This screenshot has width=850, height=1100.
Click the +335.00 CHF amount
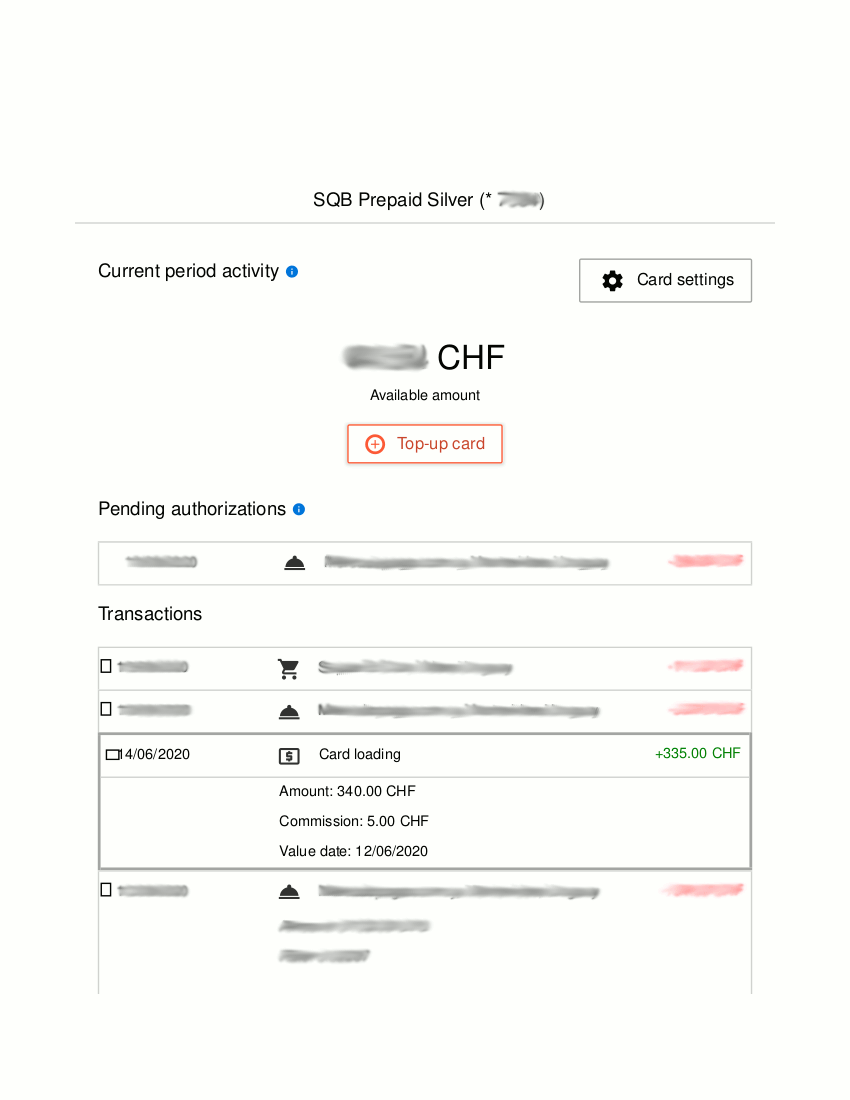697,753
